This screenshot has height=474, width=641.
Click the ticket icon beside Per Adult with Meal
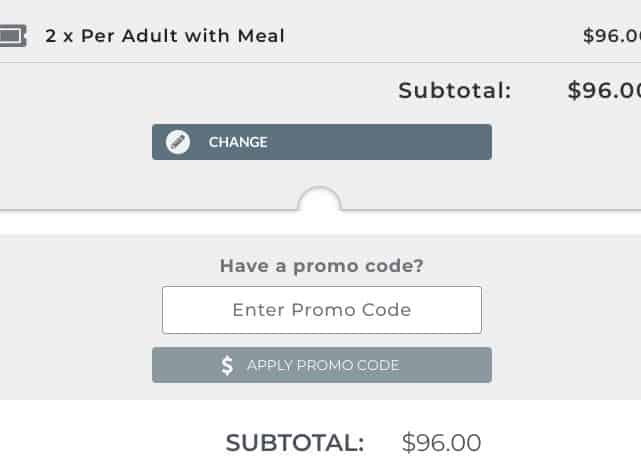13,36
